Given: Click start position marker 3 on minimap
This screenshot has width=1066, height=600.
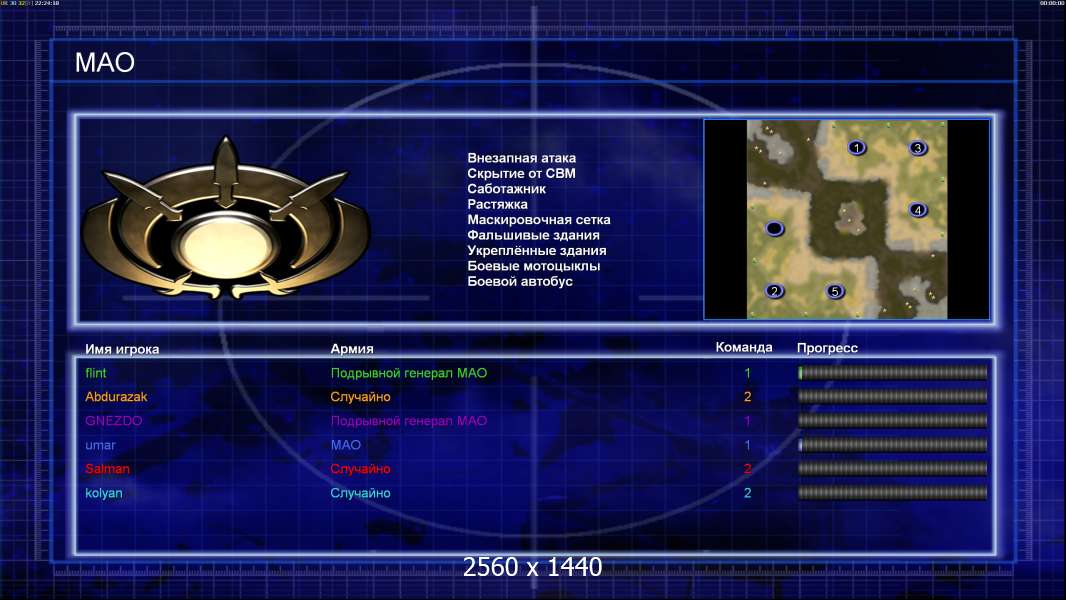Looking at the screenshot, I should click(x=918, y=148).
